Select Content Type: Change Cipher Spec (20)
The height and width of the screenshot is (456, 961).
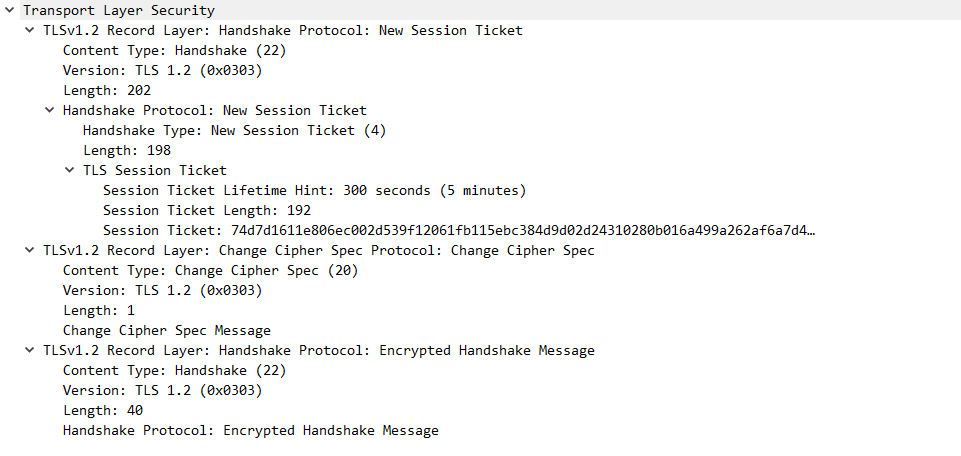tap(211, 270)
